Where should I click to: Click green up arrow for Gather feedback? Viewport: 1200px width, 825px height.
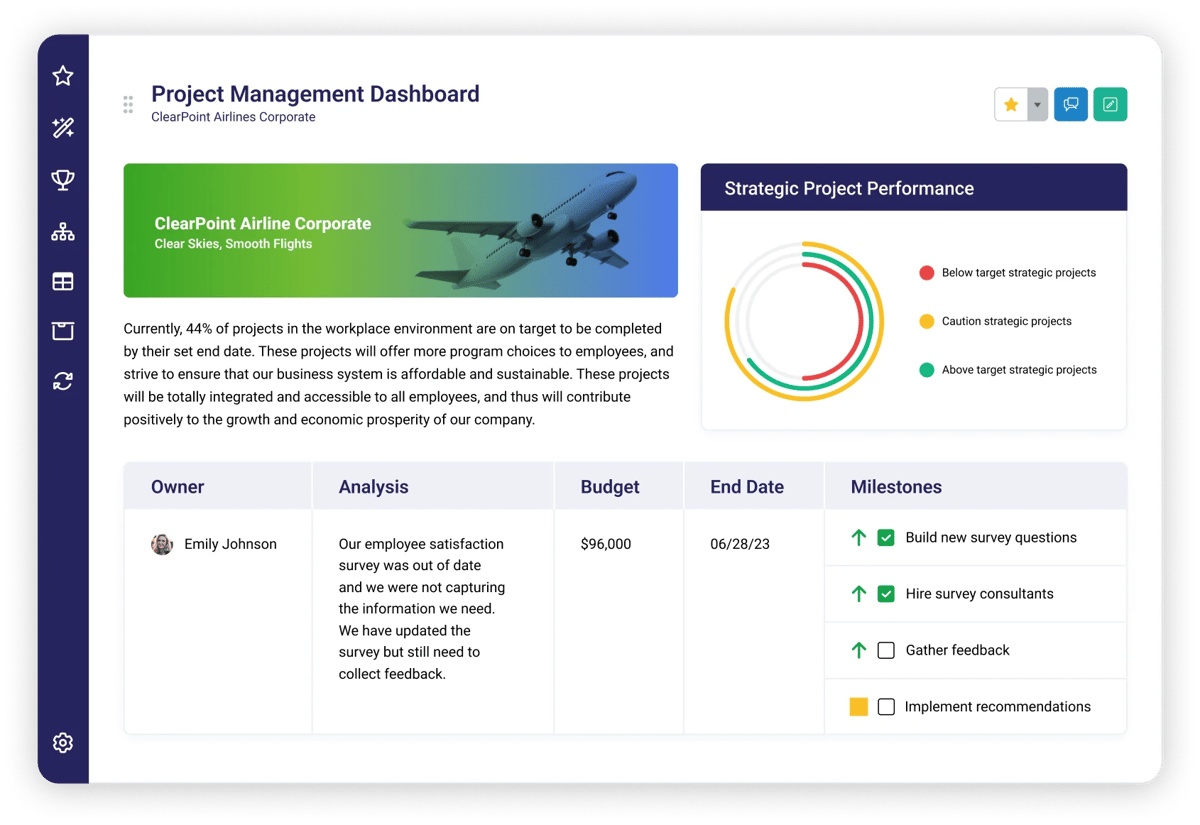tap(858, 650)
